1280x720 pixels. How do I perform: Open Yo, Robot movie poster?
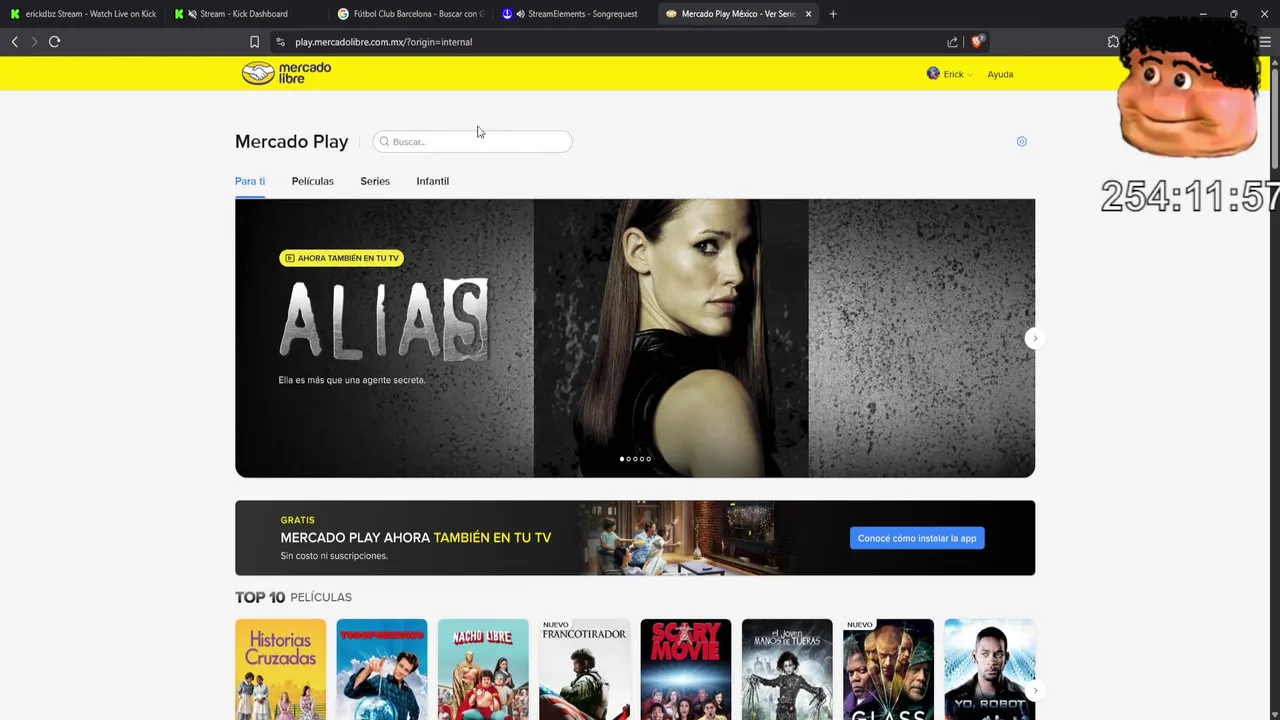click(990, 669)
